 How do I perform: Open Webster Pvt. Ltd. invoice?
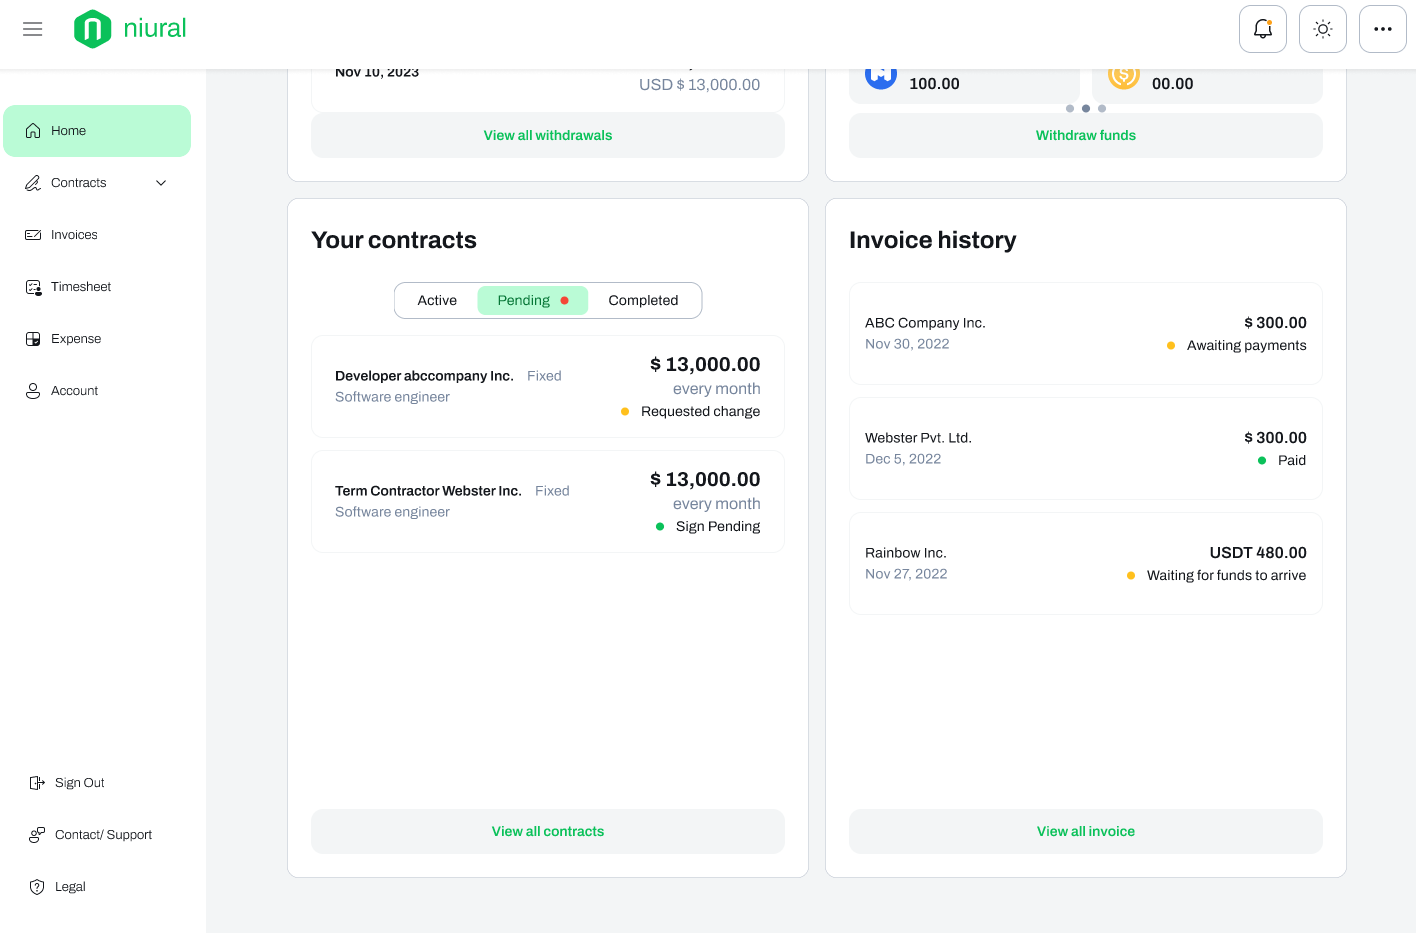(x=1086, y=448)
